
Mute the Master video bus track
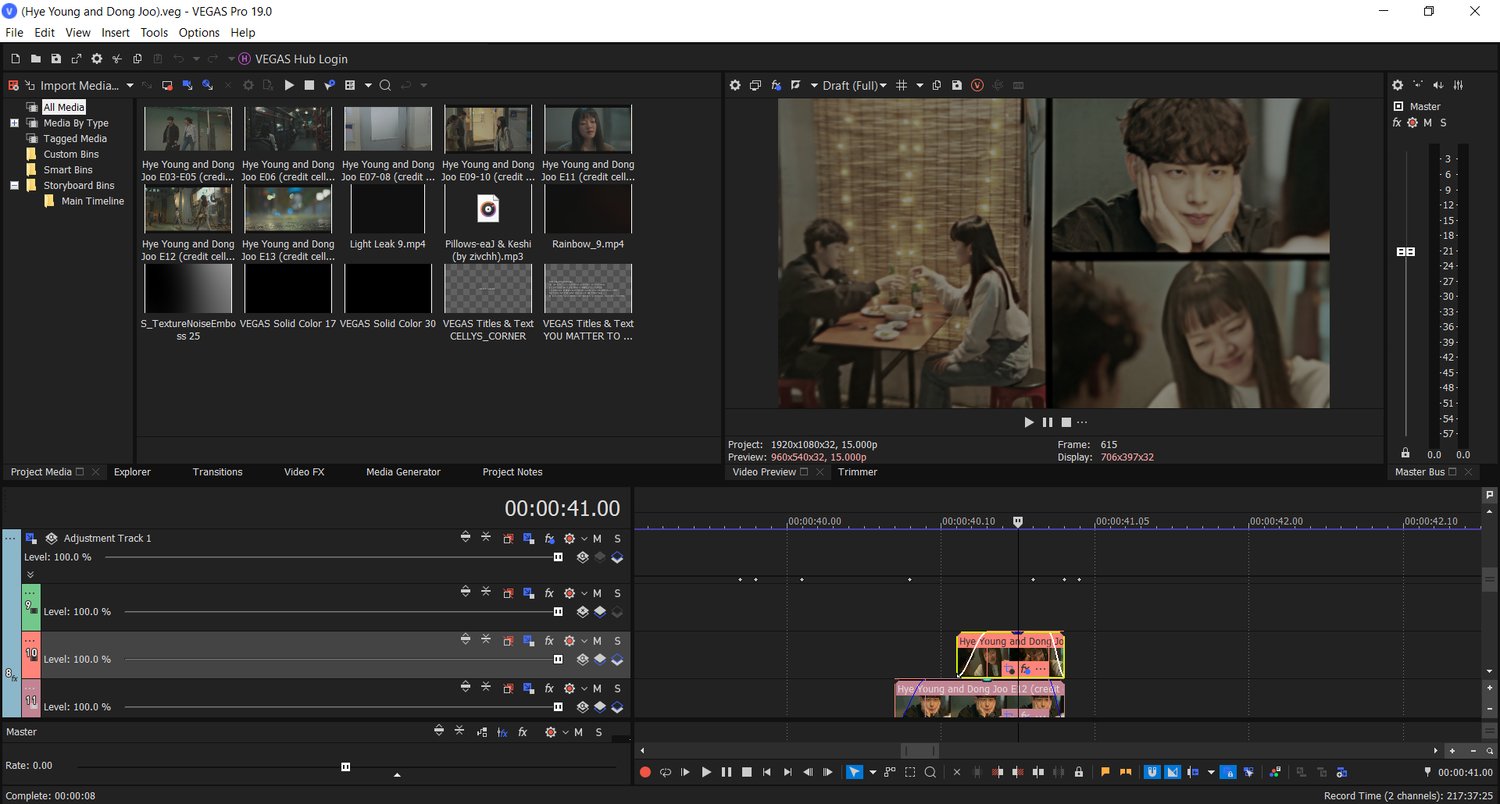pyautogui.click(x=578, y=733)
